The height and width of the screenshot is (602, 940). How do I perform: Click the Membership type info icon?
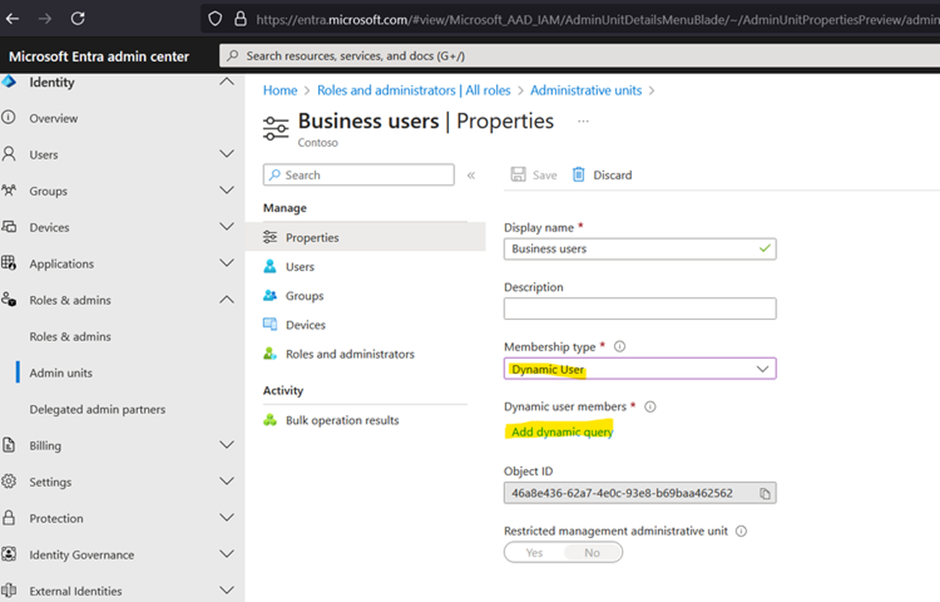coord(619,347)
